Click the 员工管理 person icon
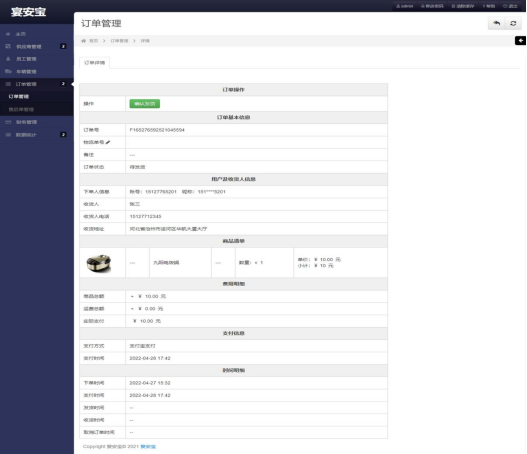 point(8,59)
